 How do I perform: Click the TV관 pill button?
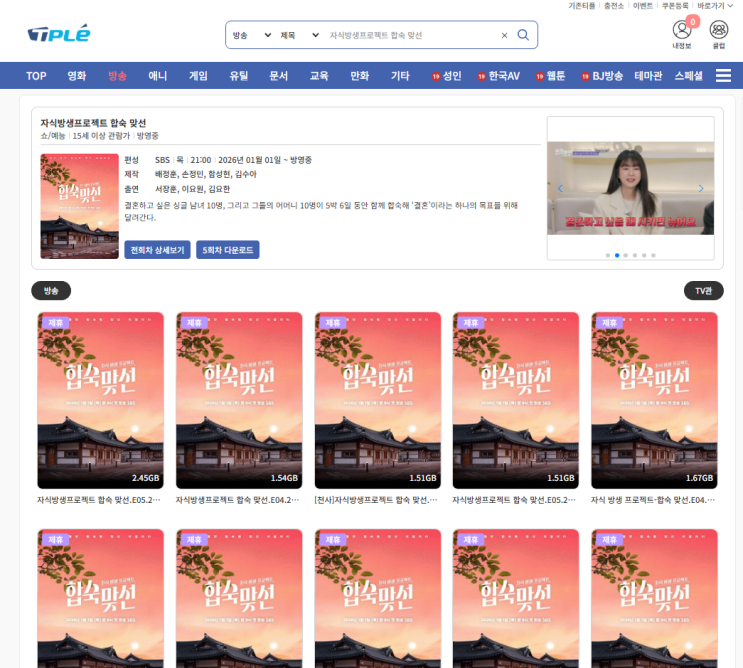704,290
